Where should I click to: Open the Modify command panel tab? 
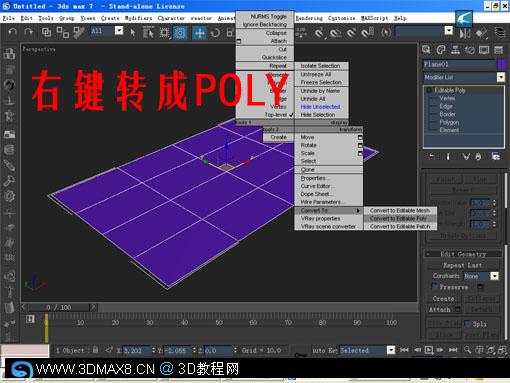(441, 50)
